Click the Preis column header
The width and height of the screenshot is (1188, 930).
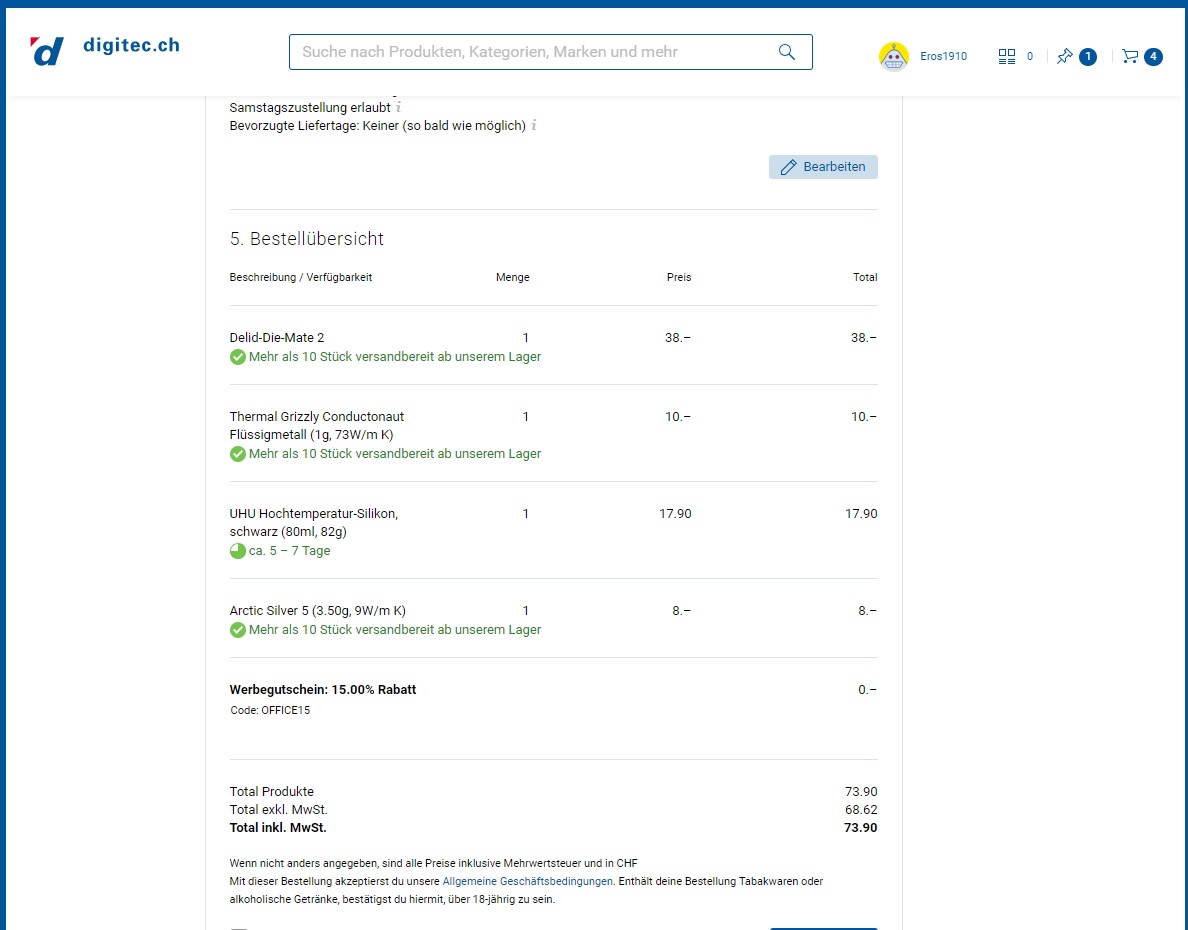point(679,277)
